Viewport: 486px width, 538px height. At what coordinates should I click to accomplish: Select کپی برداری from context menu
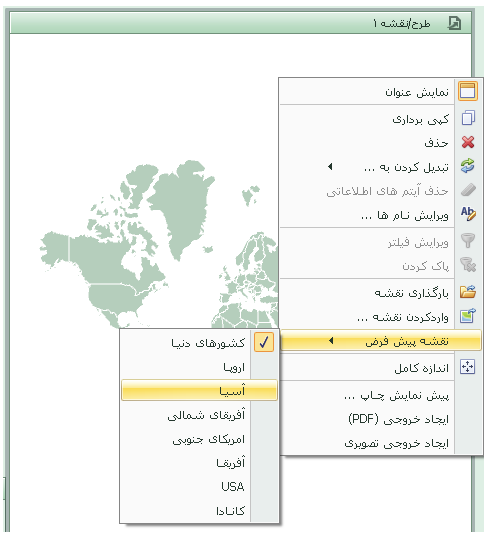380,119
